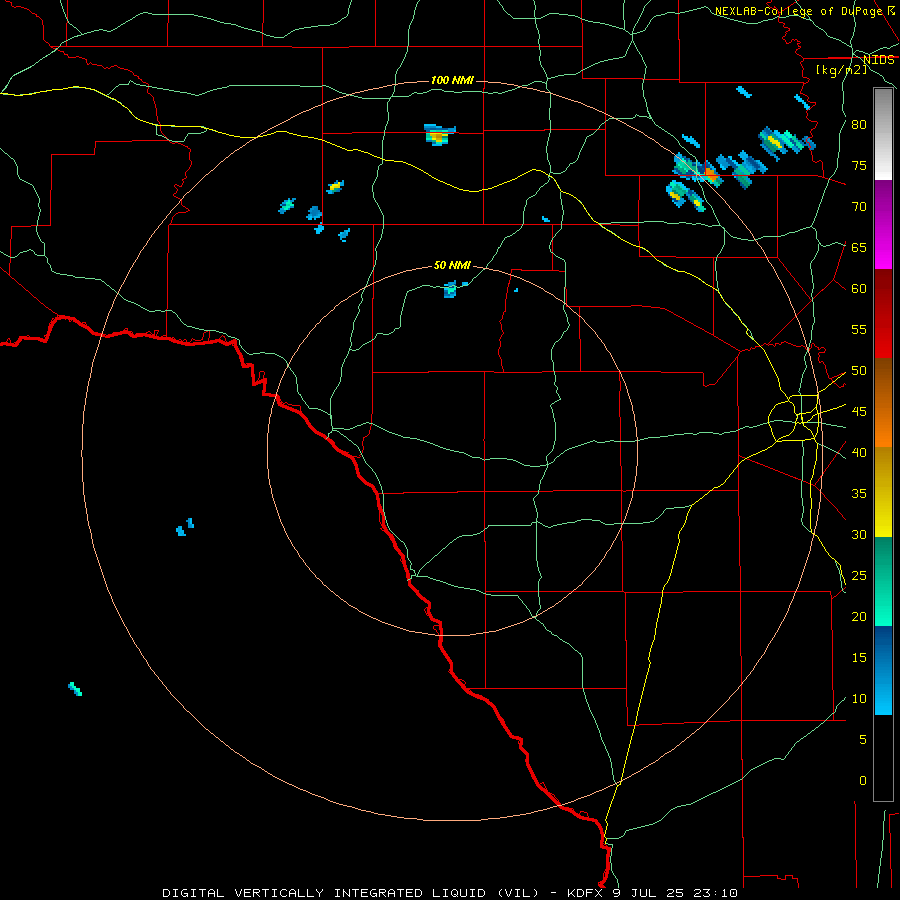Click the 40 value on color scale

pos(859,452)
